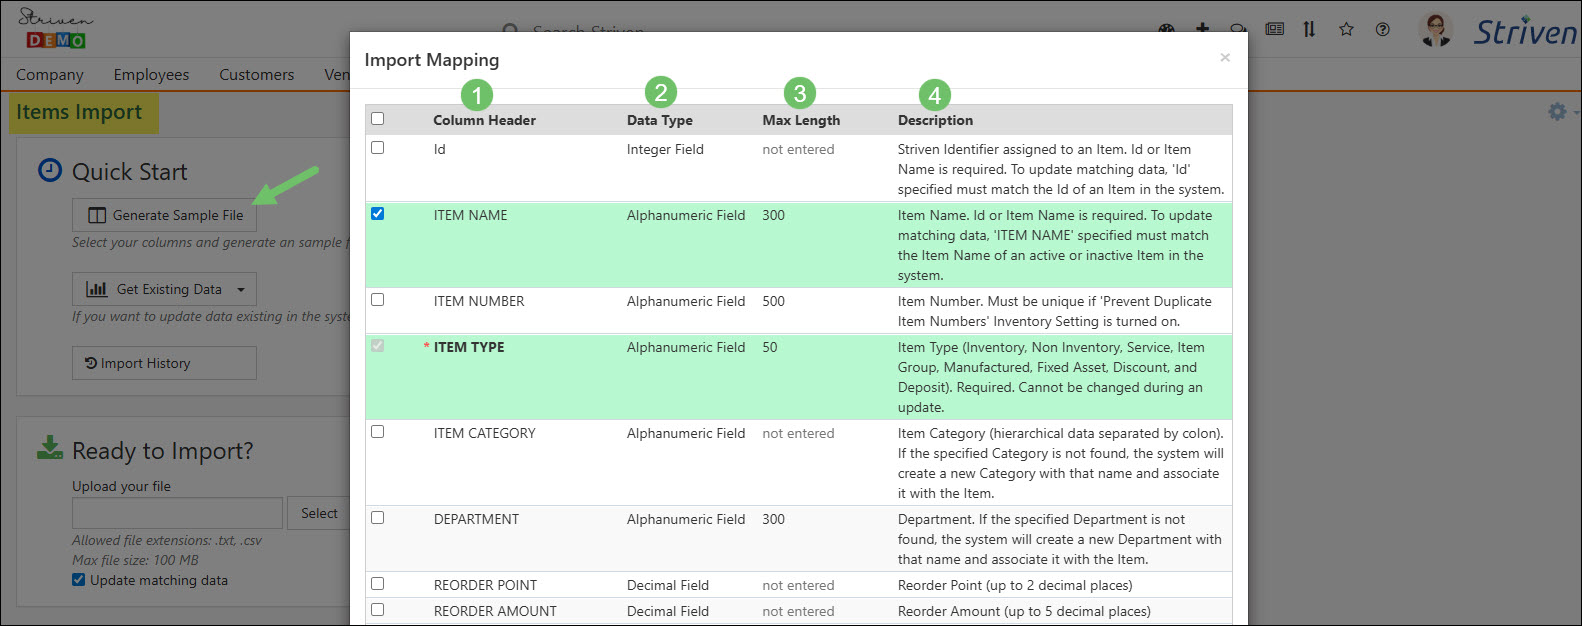Click the Generate Sample File button
Image resolution: width=1582 pixels, height=626 pixels.
[x=165, y=215]
